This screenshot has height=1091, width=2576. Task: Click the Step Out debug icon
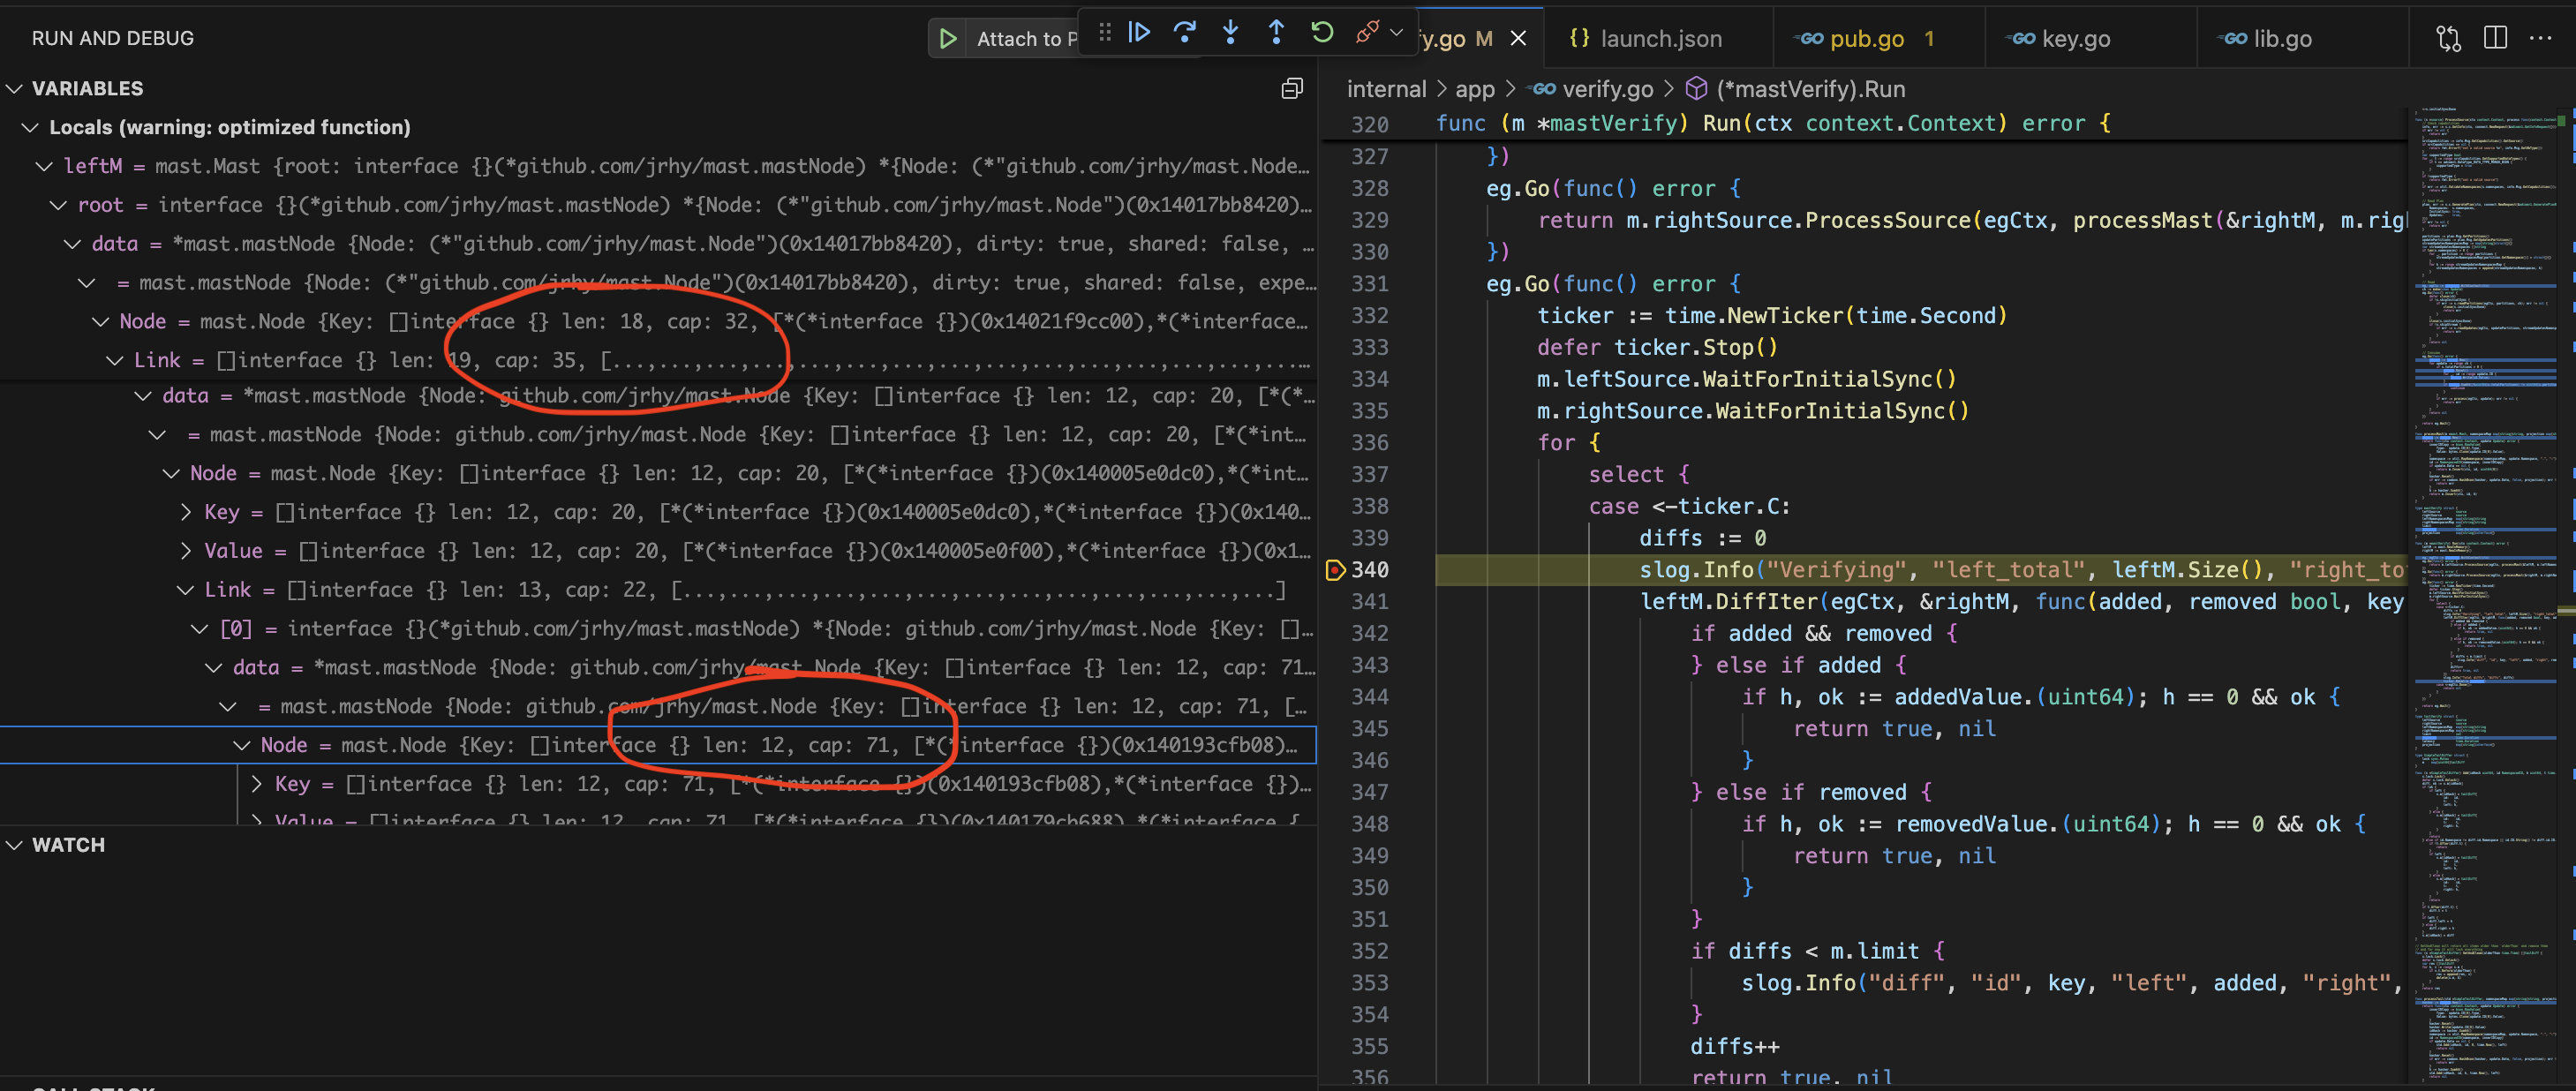point(1276,32)
